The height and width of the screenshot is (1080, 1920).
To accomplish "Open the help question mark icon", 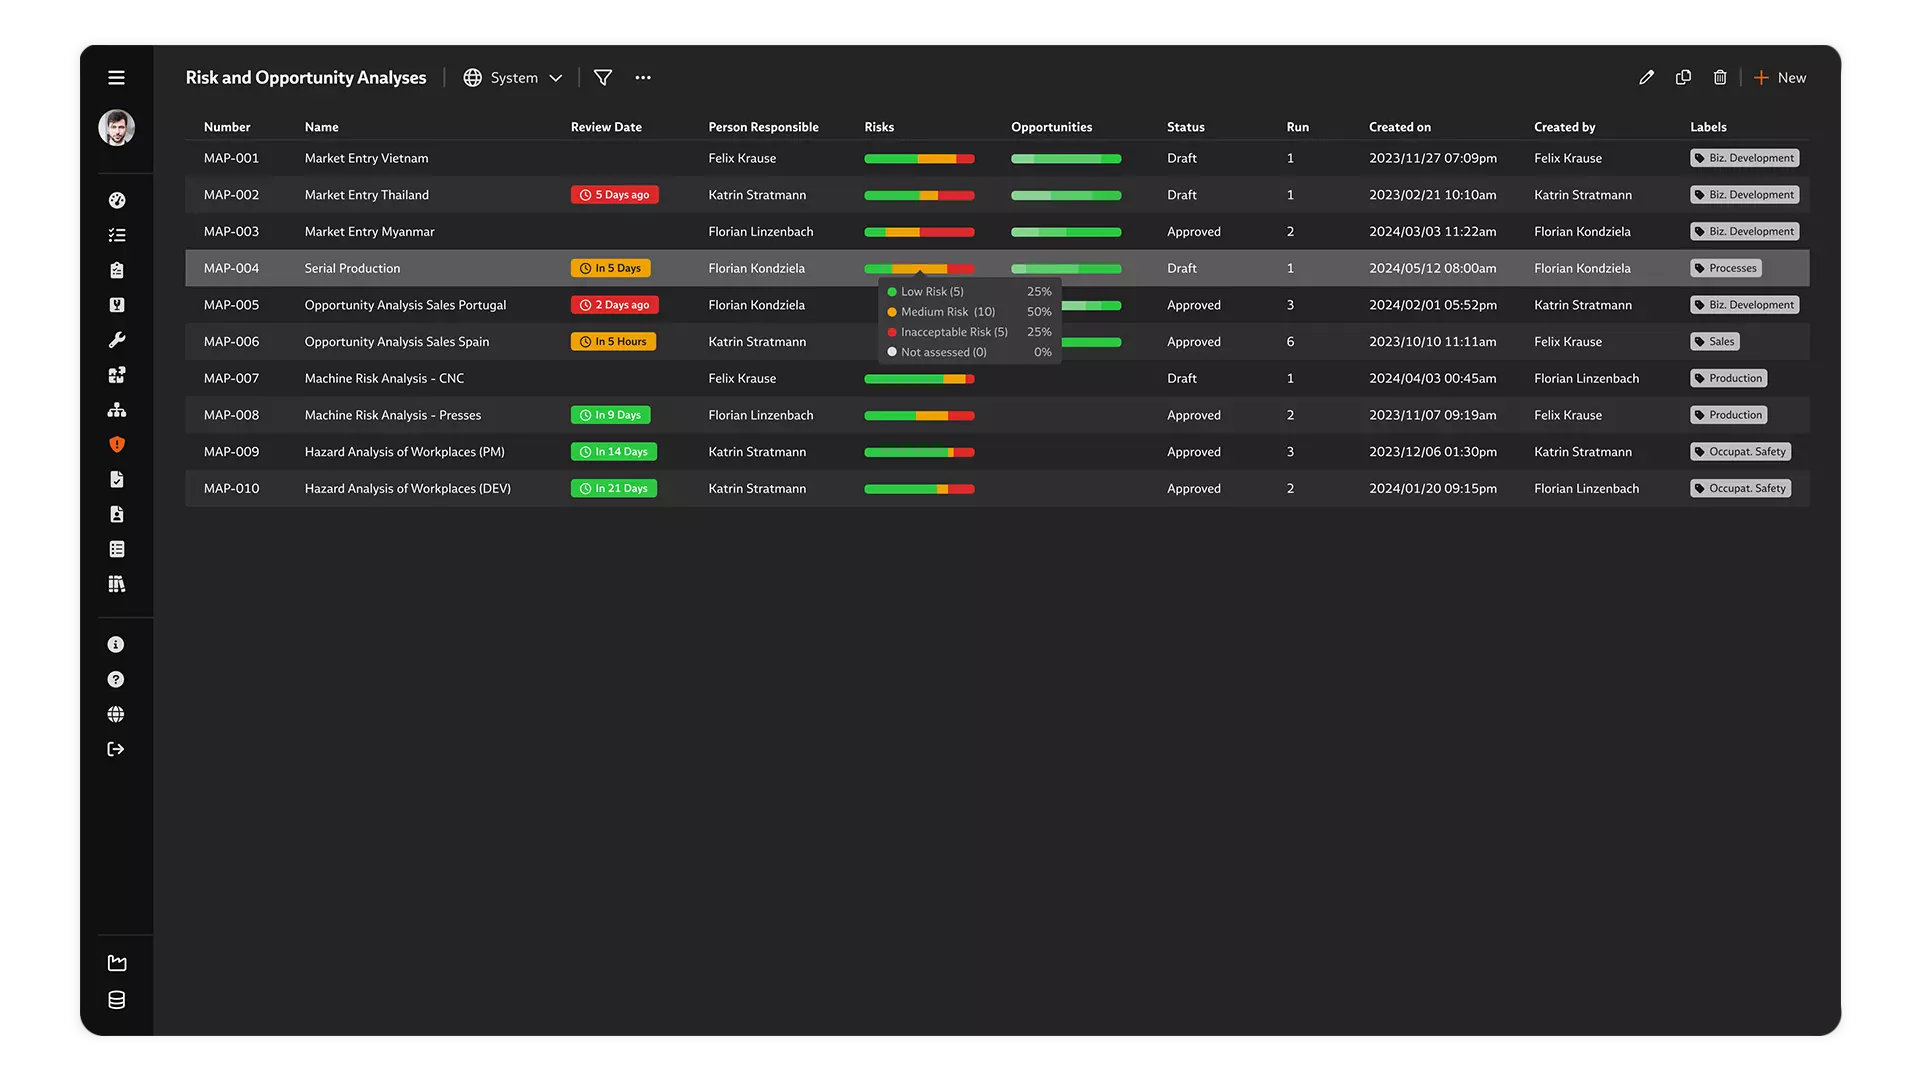I will [117, 679].
